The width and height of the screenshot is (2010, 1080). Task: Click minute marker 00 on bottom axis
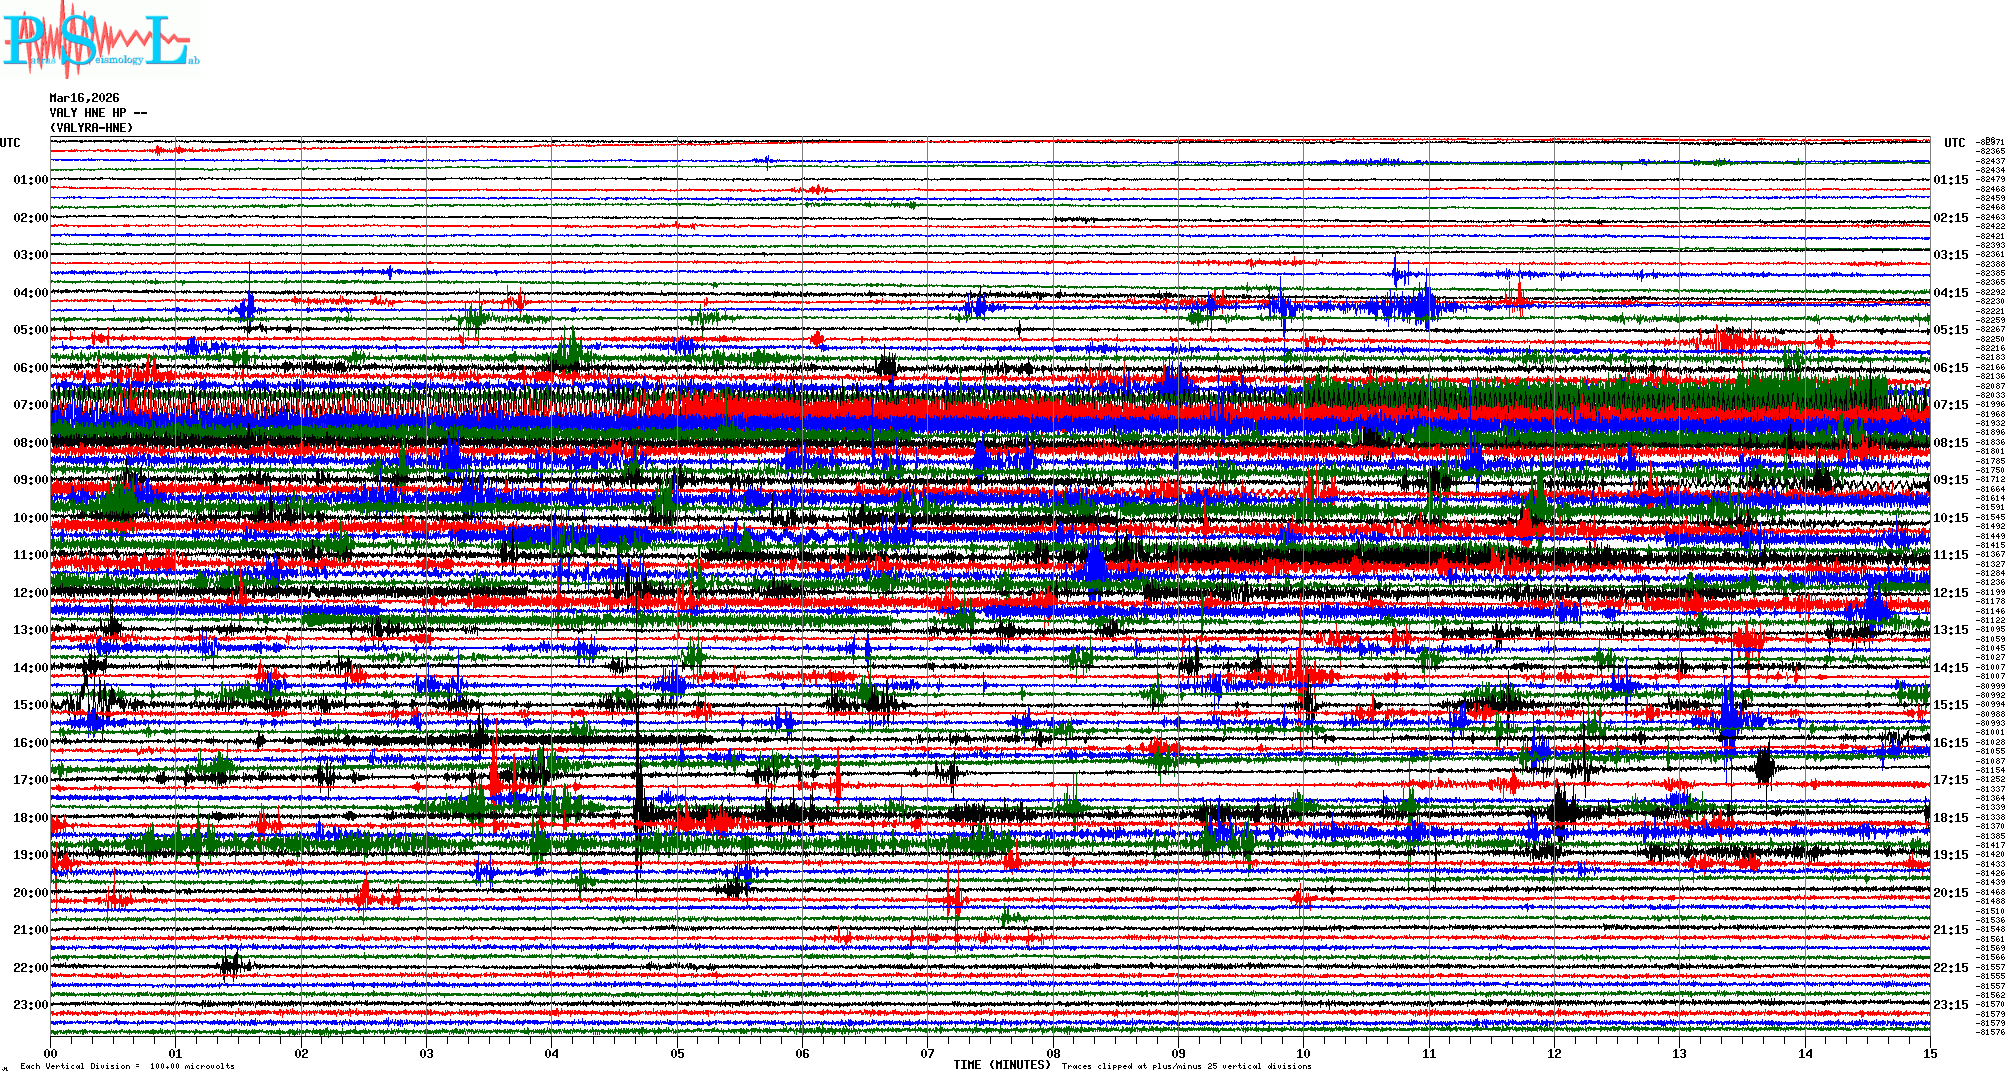51,1053
